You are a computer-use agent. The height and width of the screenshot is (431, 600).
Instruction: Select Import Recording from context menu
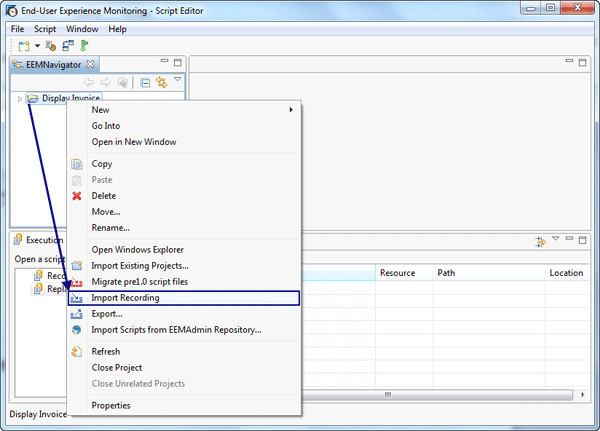click(125, 298)
